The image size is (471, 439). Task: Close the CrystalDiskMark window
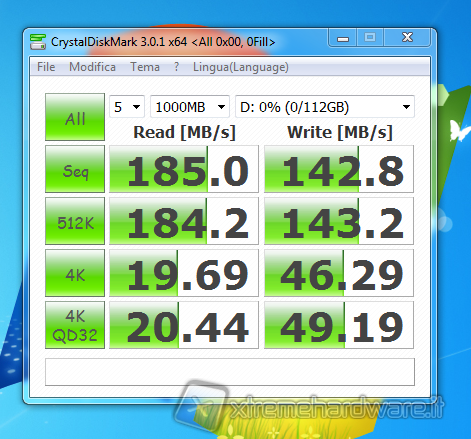pyautogui.click(x=407, y=38)
